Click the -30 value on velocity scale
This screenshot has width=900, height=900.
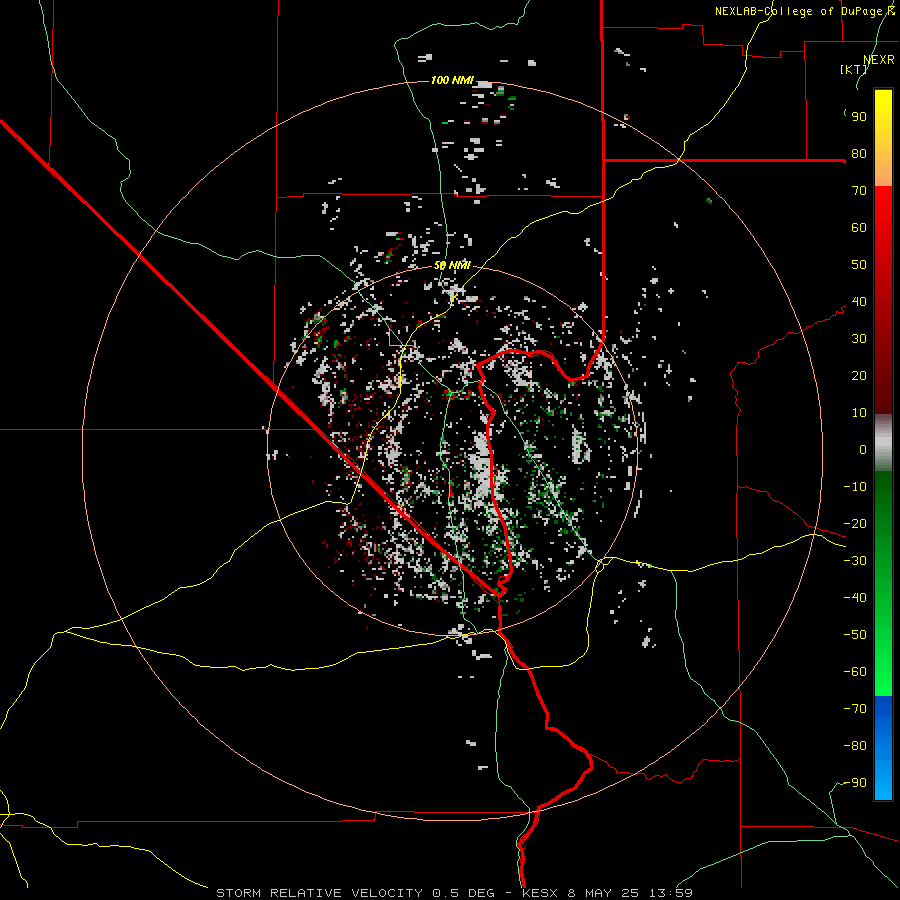click(x=855, y=561)
